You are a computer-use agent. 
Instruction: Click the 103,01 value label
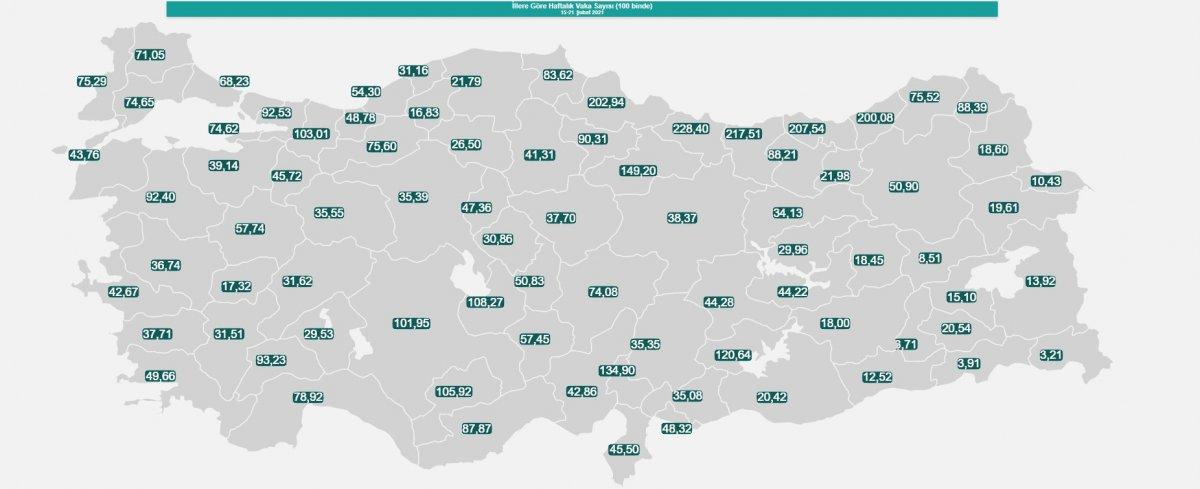point(311,133)
